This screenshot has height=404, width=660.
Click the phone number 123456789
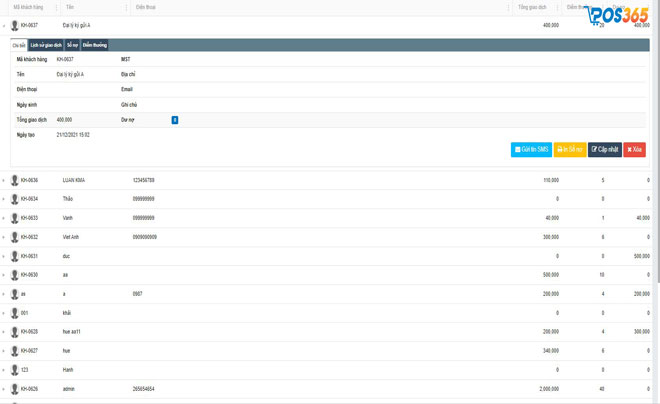[x=144, y=180]
